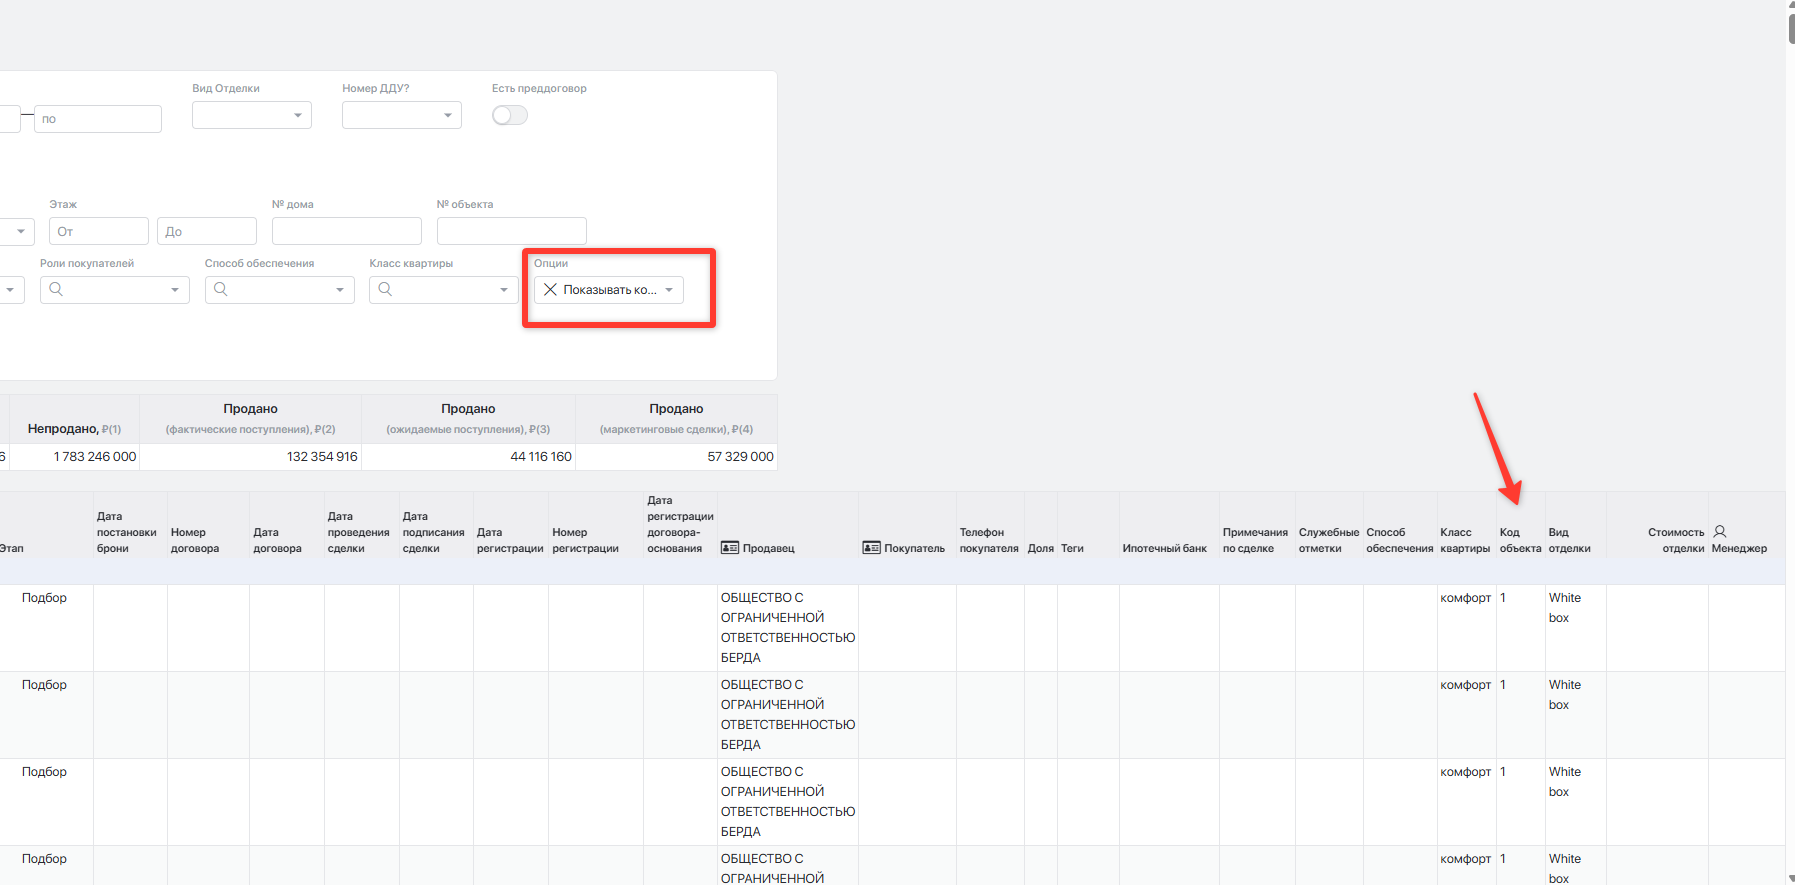The height and width of the screenshot is (885, 1795).
Task: Expand the Способ обеспечения filter dropdown arrow
Action: (340, 290)
